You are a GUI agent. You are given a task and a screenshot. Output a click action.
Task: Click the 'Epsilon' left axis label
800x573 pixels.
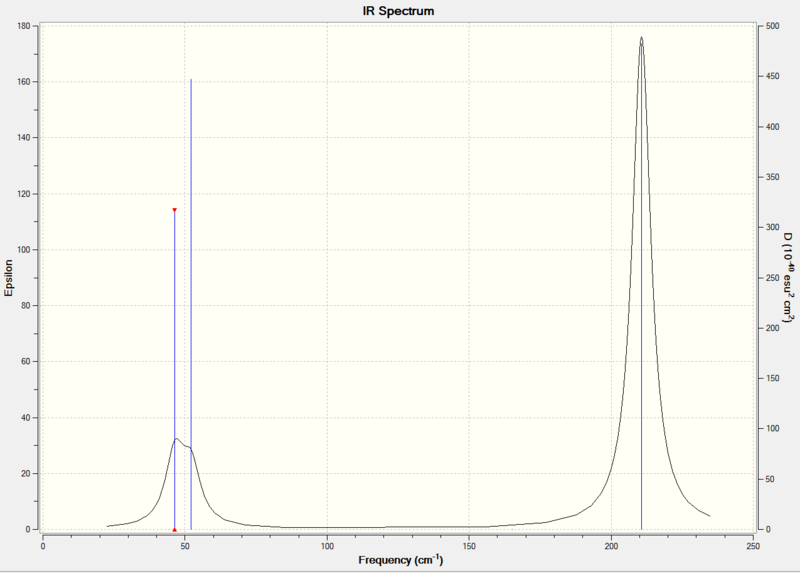coord(9,278)
